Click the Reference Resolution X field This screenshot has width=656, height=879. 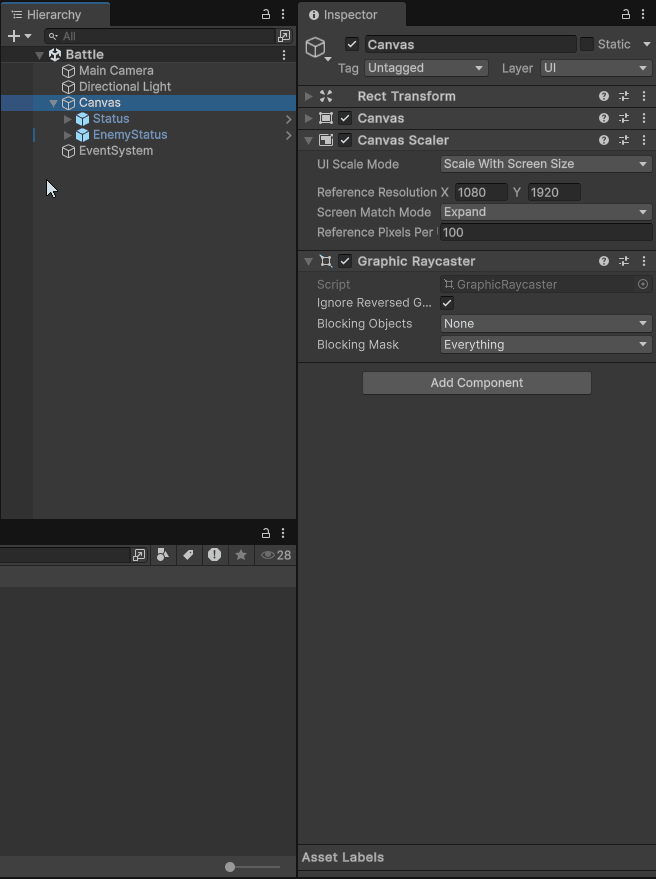pyautogui.click(x=480, y=192)
